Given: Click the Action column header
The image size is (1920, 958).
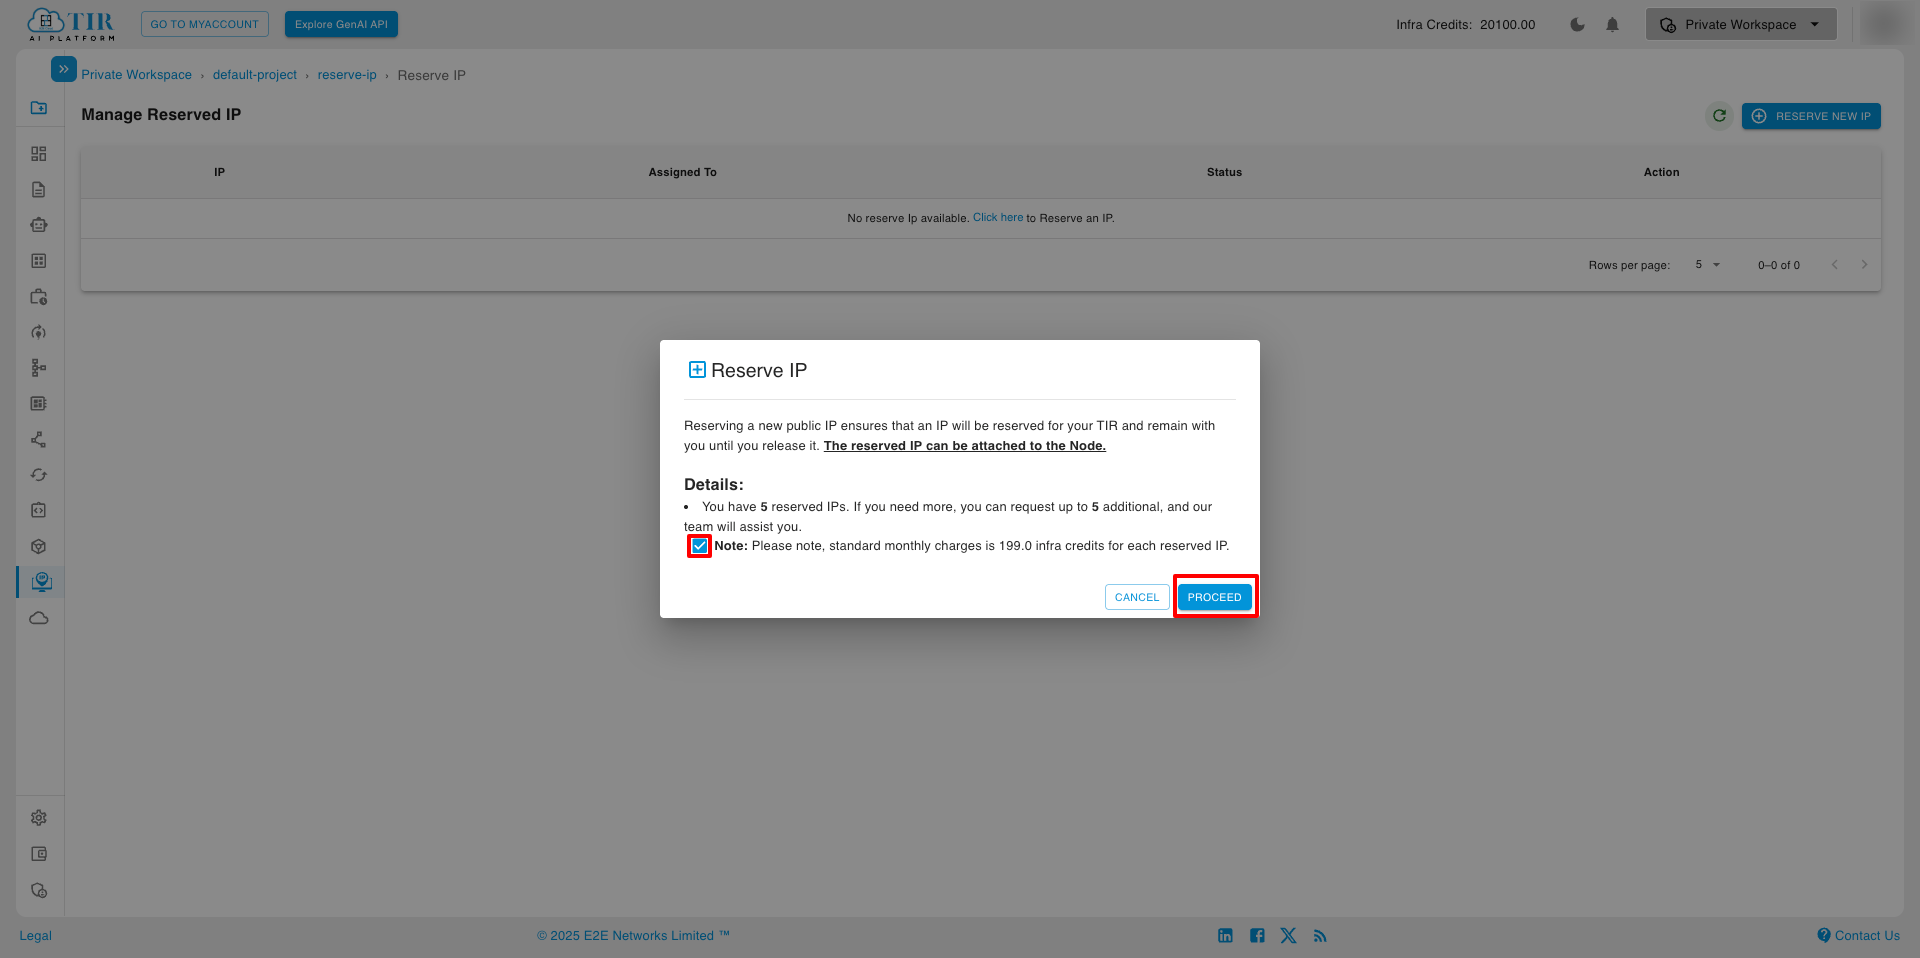Looking at the screenshot, I should point(1661,172).
